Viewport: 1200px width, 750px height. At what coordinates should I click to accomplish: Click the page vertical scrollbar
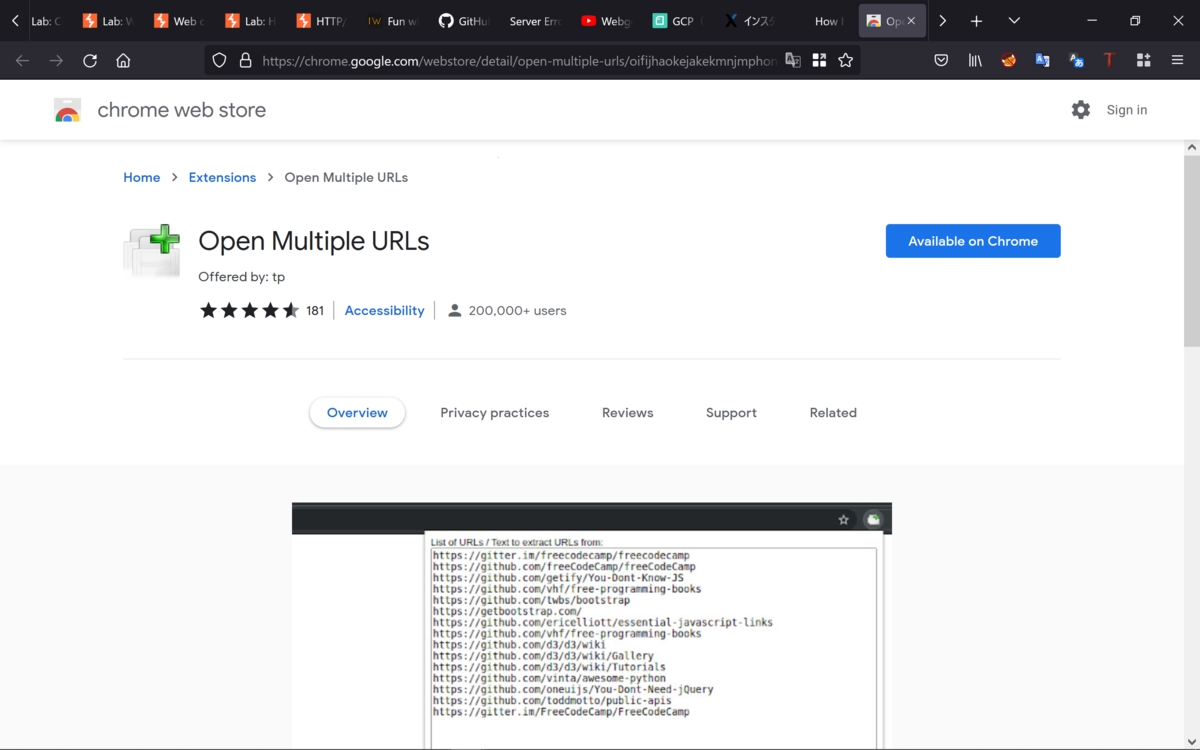(x=1192, y=250)
